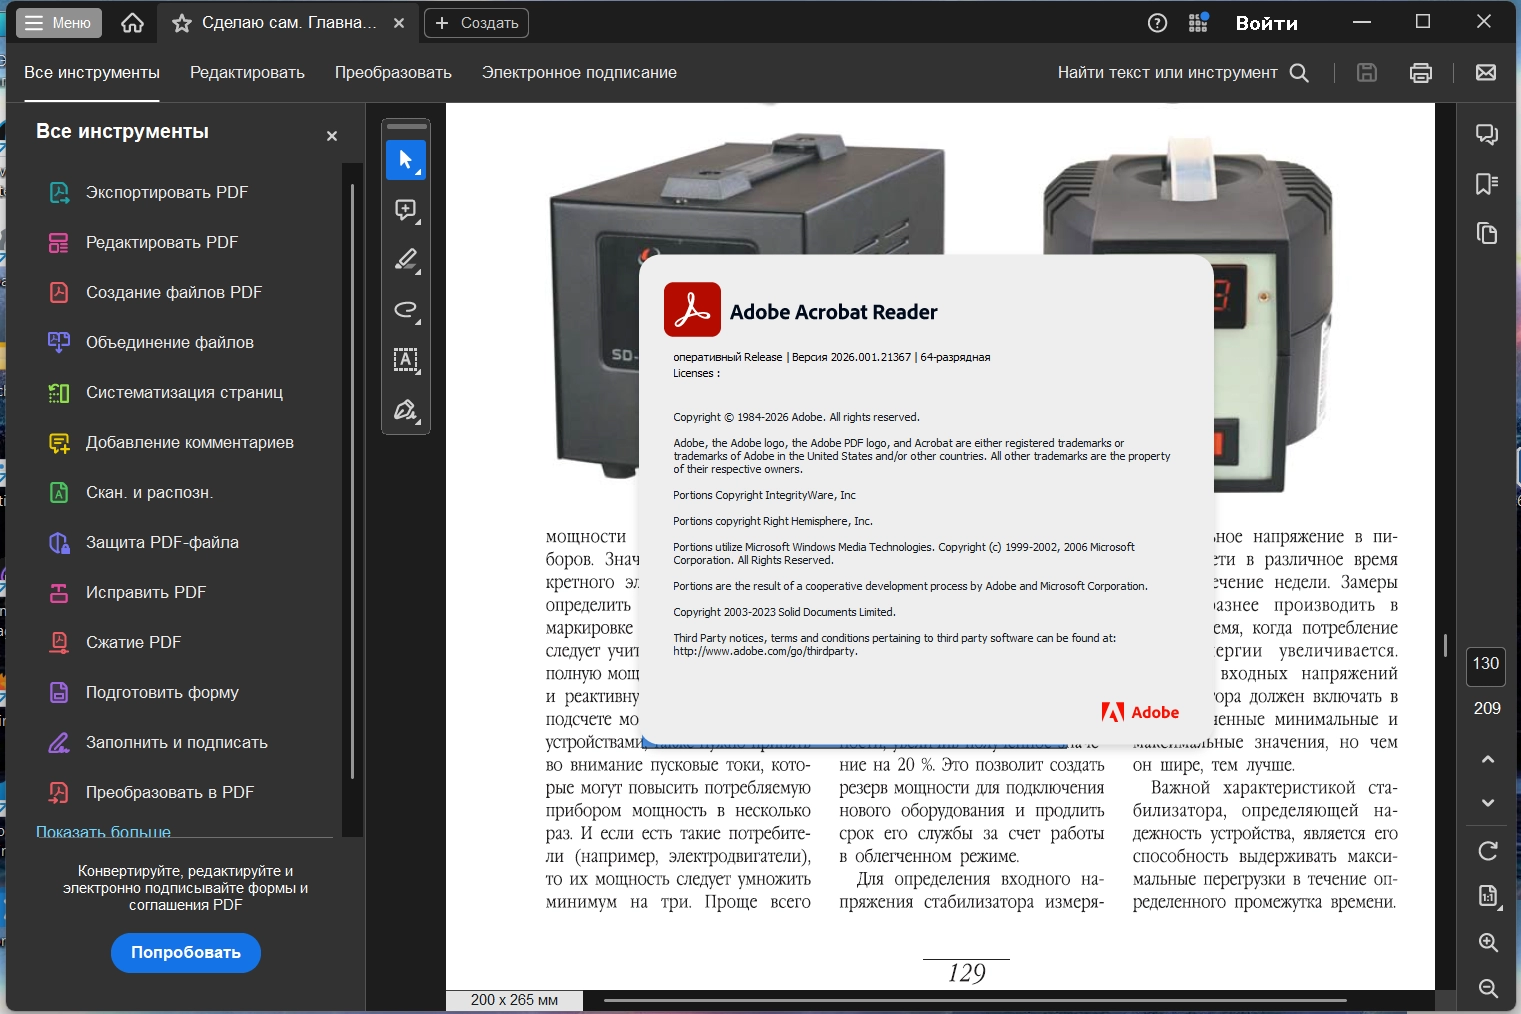Select the highlight text tool
1521x1014 pixels.
tap(406, 260)
